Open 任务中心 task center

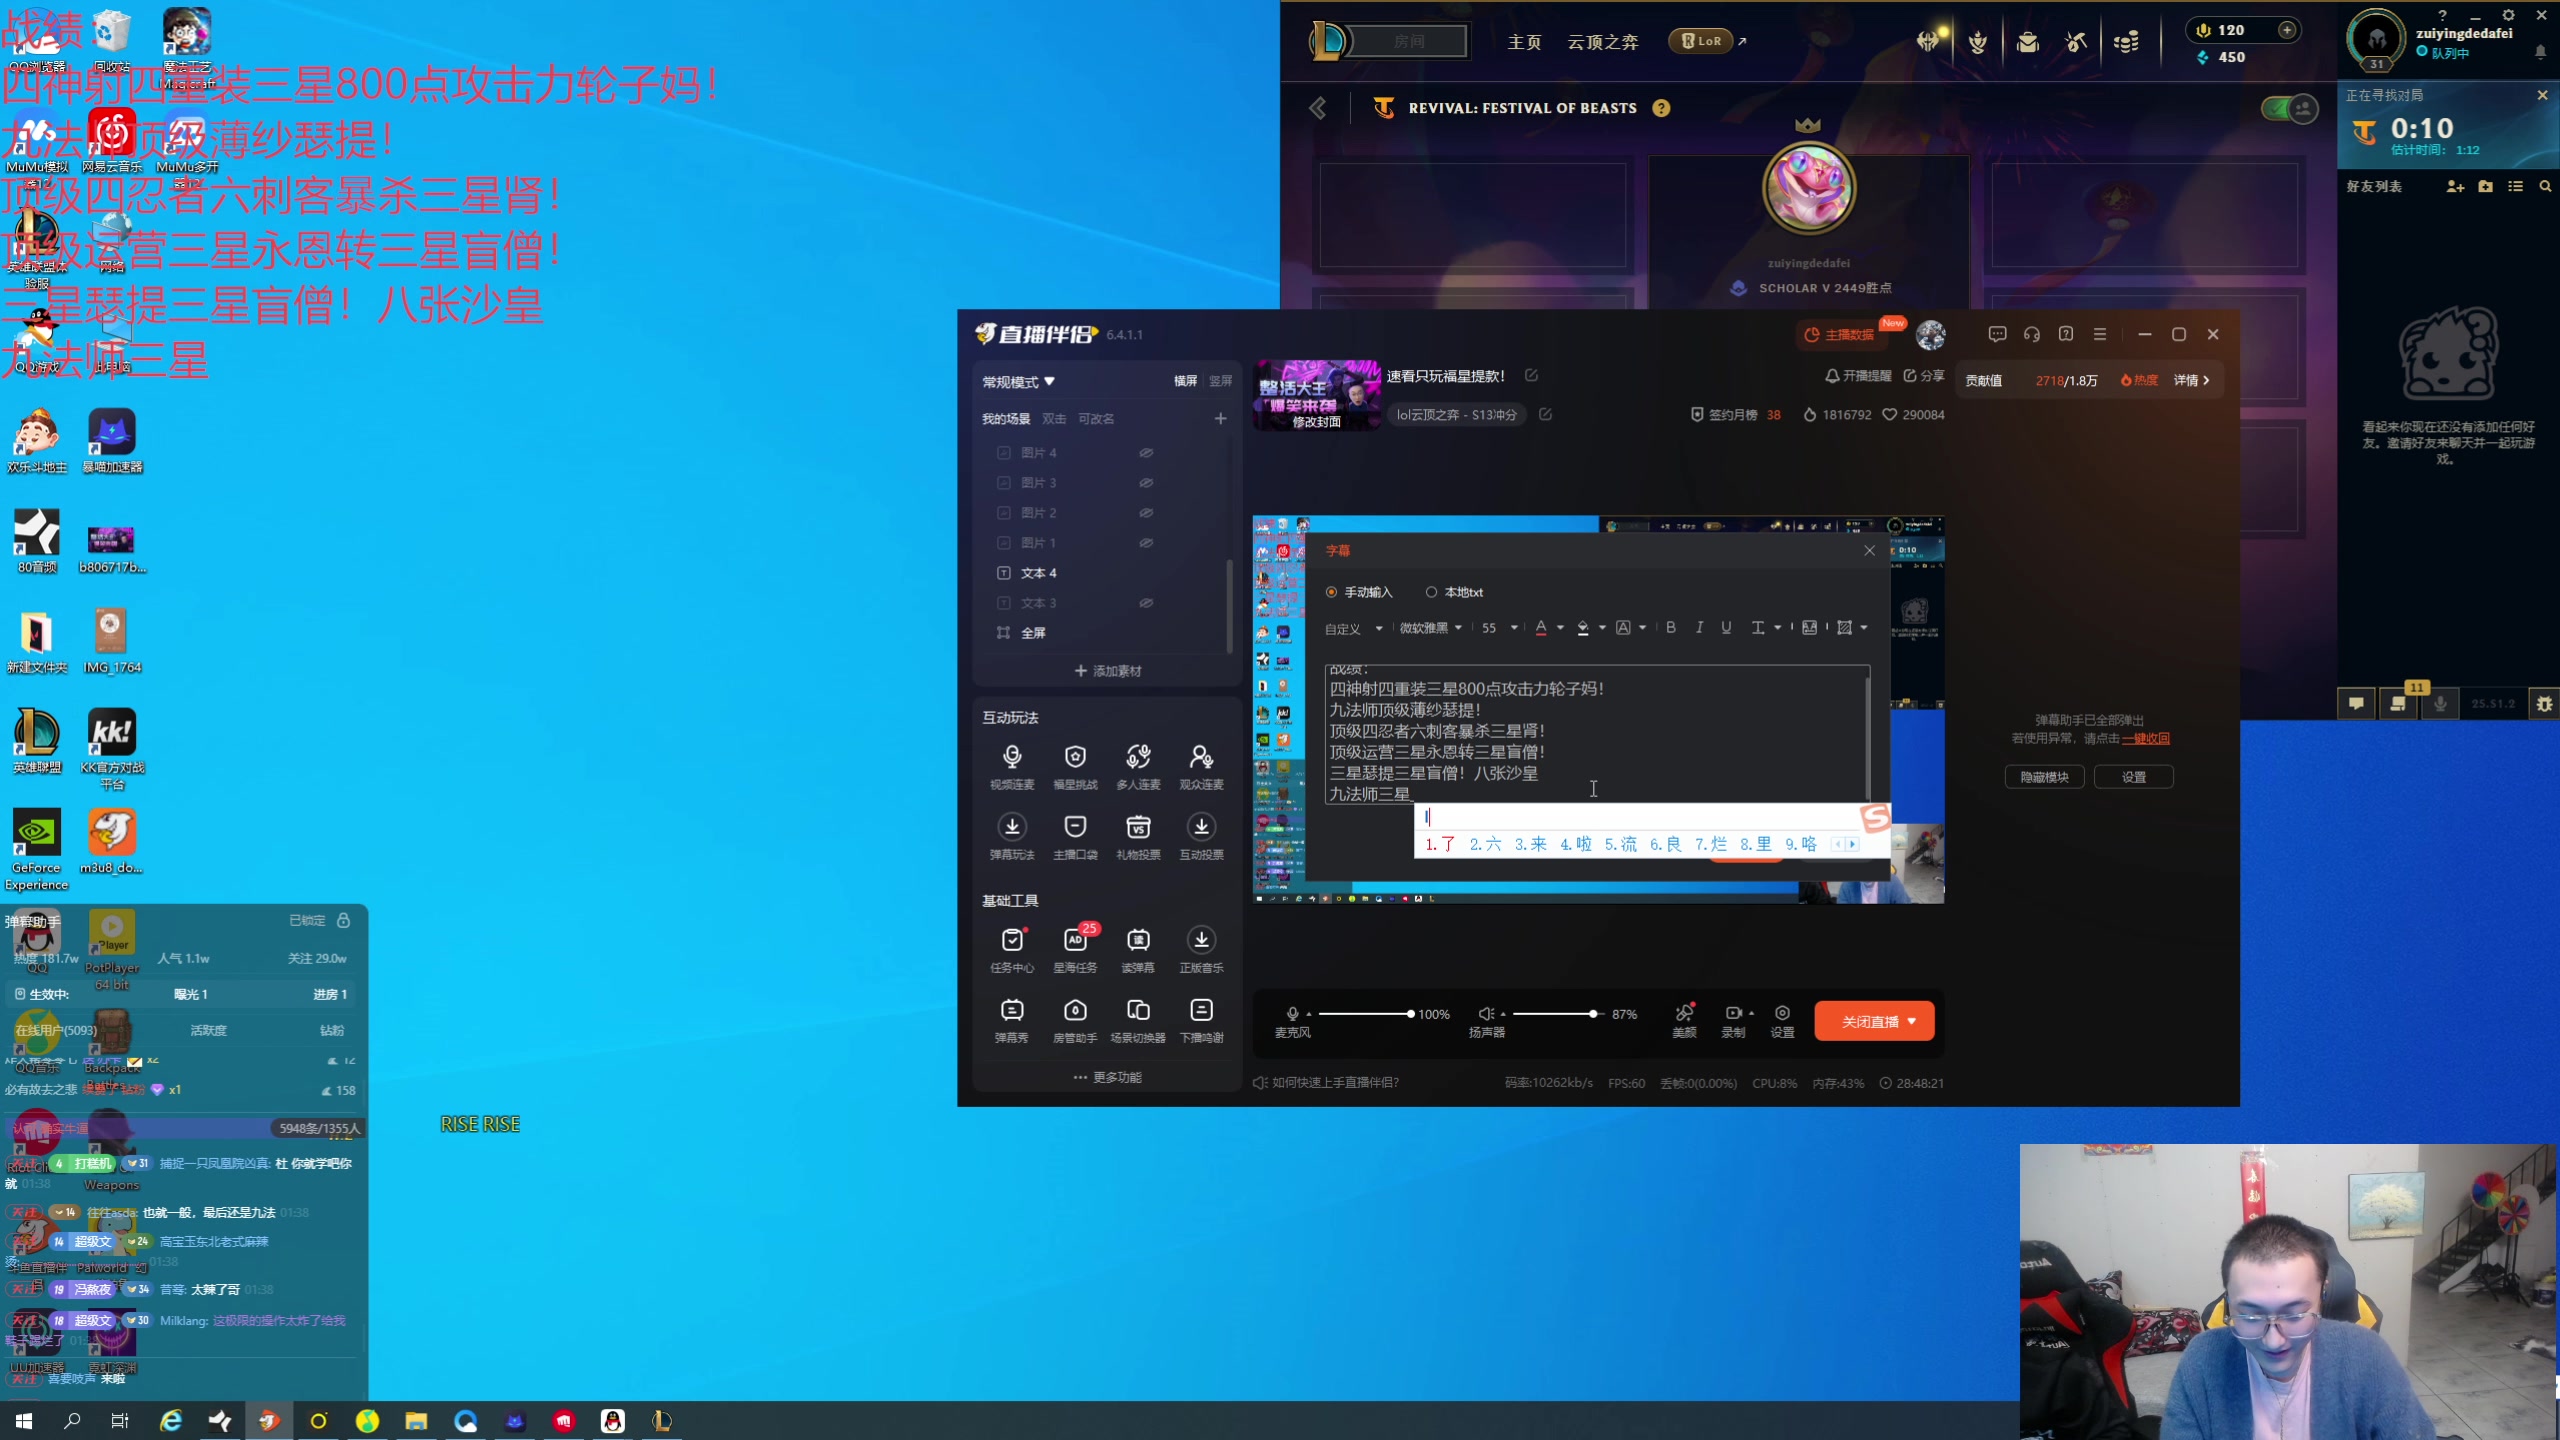click(x=1012, y=949)
